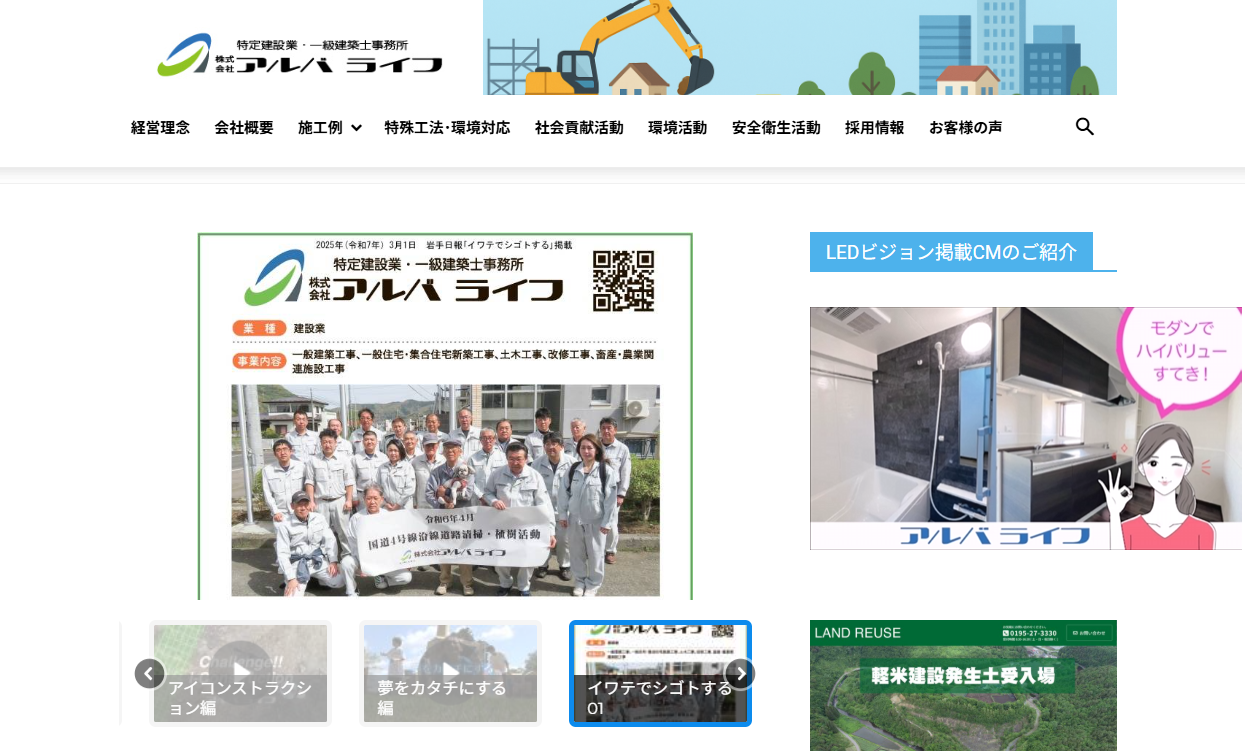Open the 環境活動 menu item

[677, 128]
